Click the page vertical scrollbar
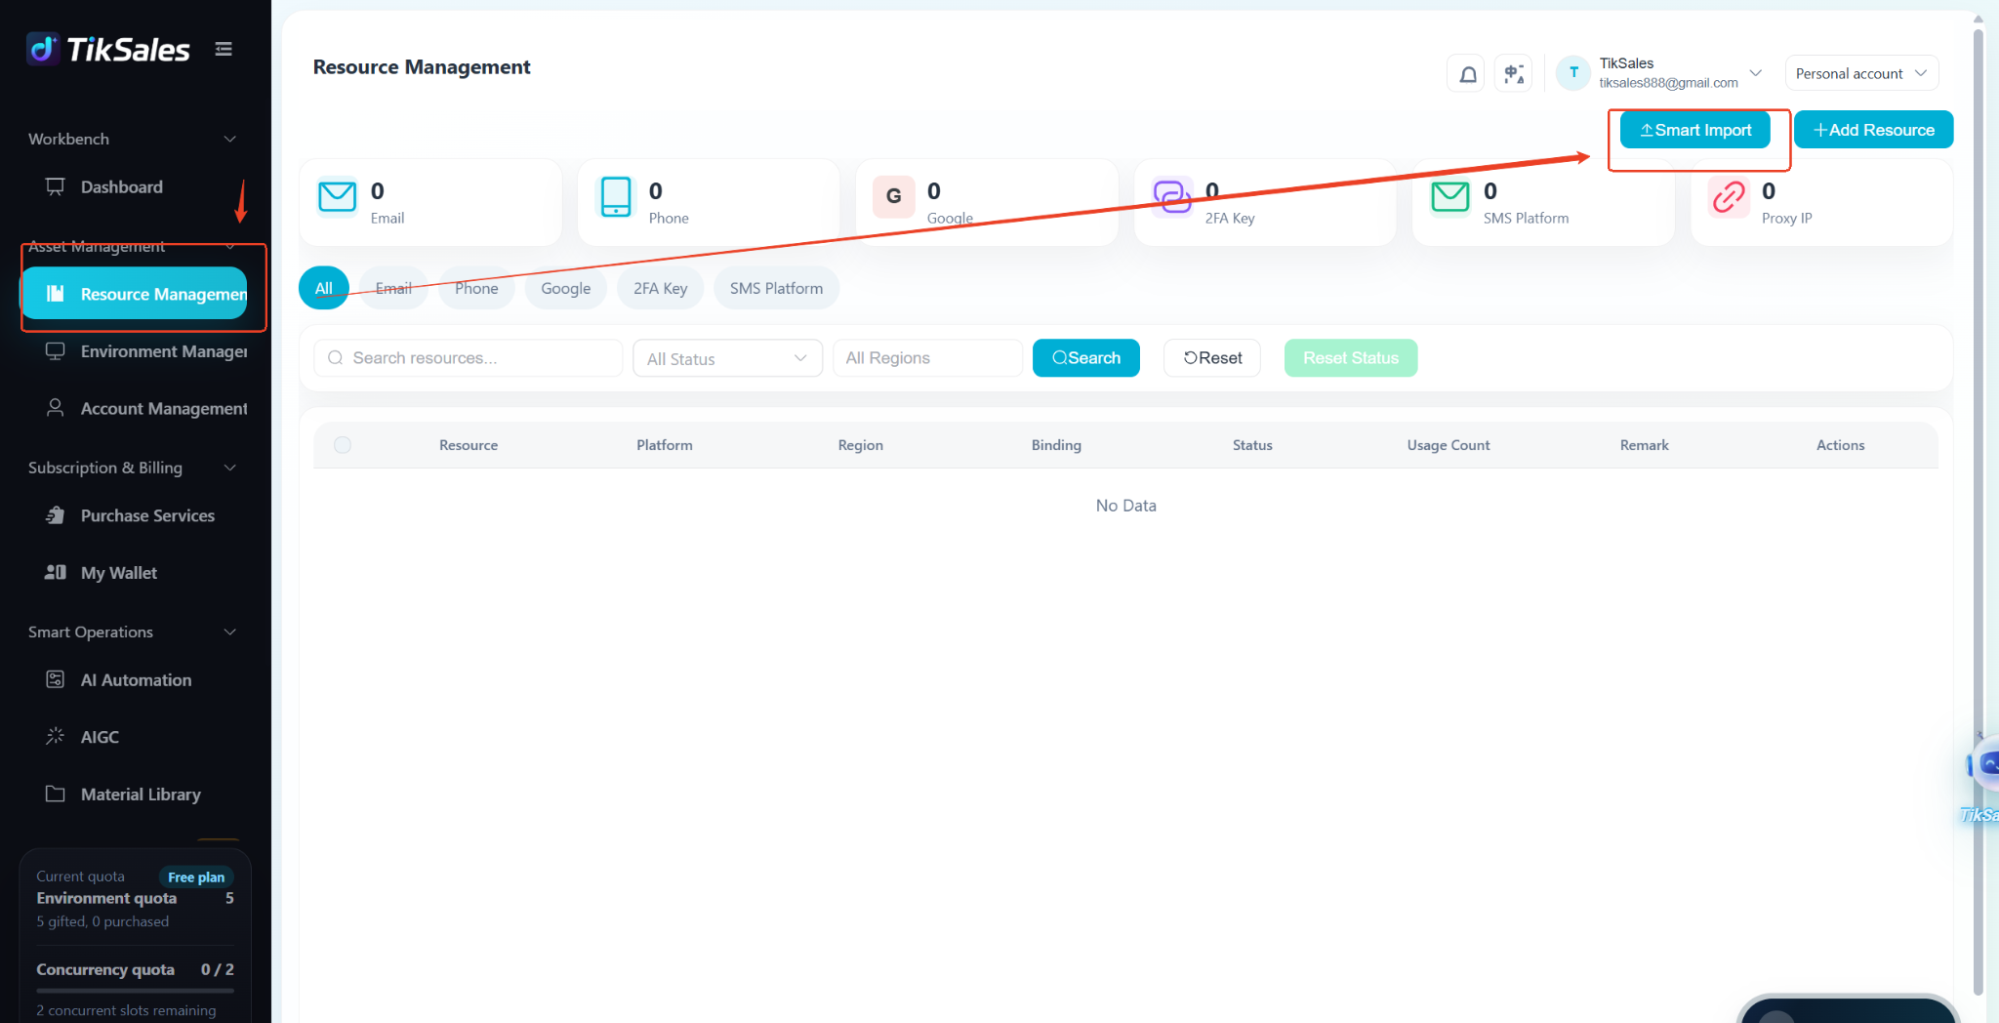Screen dimensions: 1999x1023 (1978, 510)
